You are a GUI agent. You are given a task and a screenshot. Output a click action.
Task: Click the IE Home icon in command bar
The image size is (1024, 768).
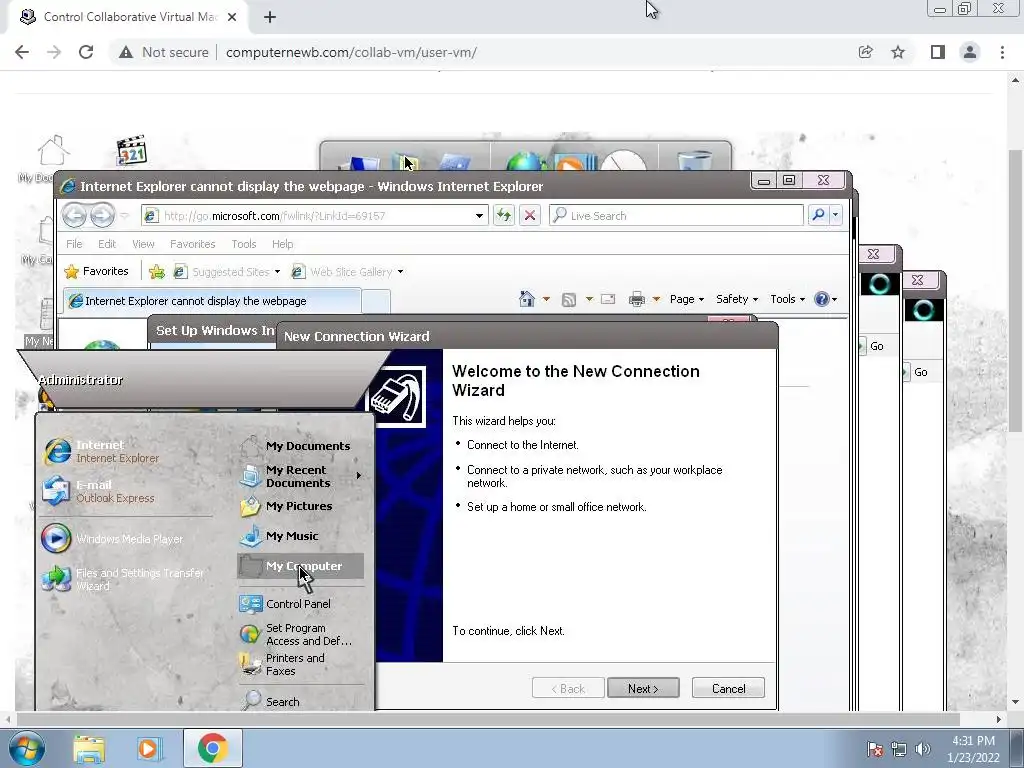coord(526,299)
